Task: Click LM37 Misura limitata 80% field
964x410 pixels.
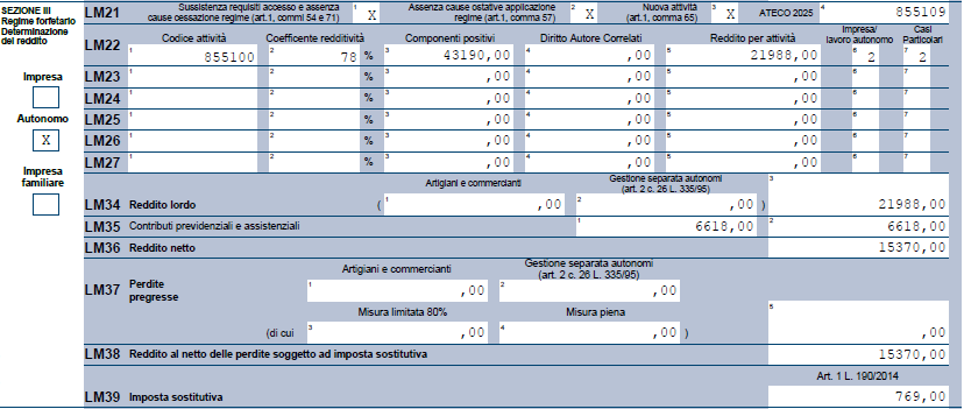Action: point(397,333)
